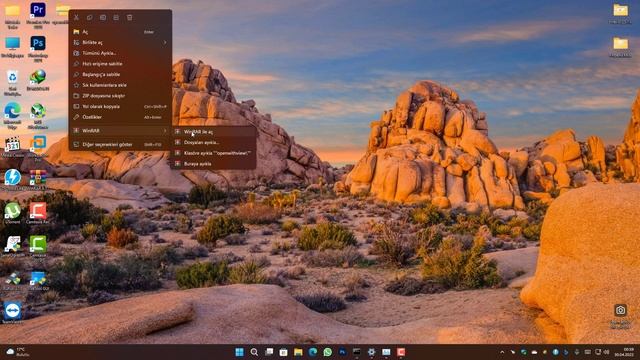Click the Share icon in context menu
Screen dimensions: 640x360
[116, 18]
